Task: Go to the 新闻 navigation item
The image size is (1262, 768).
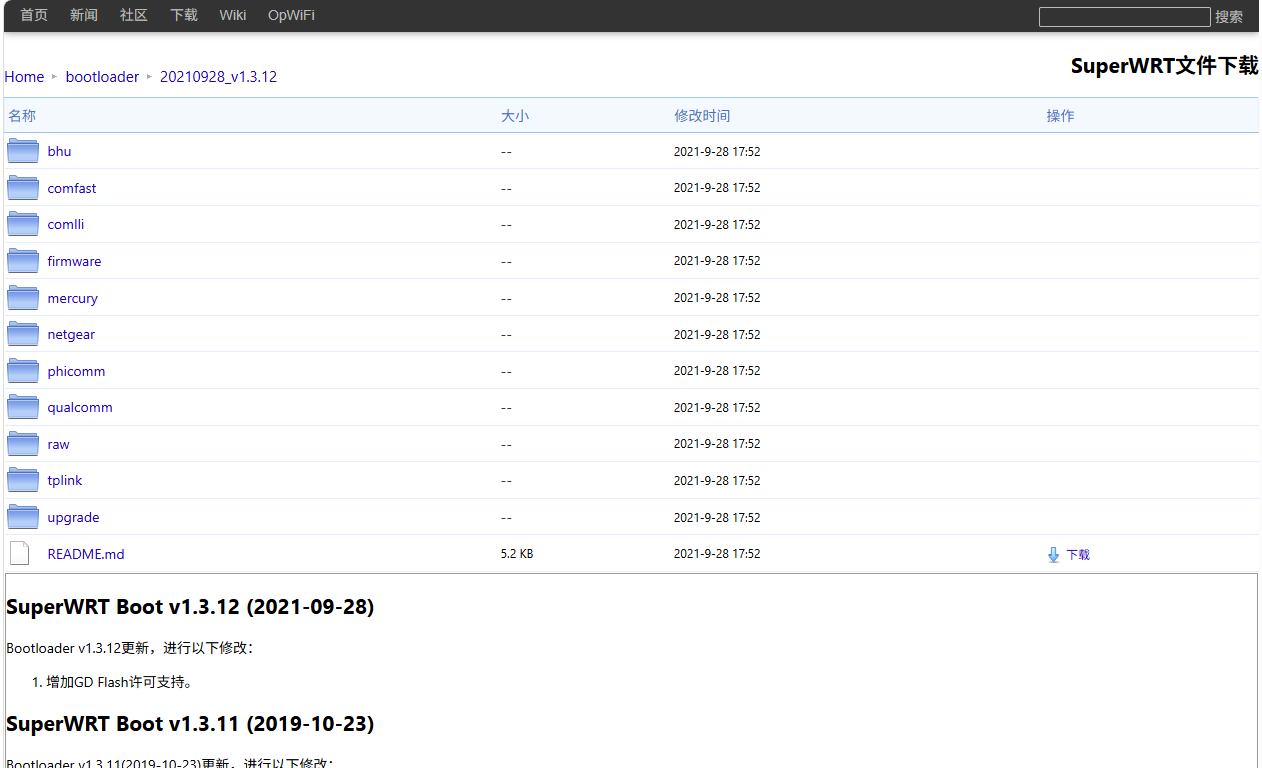Action: click(x=84, y=15)
